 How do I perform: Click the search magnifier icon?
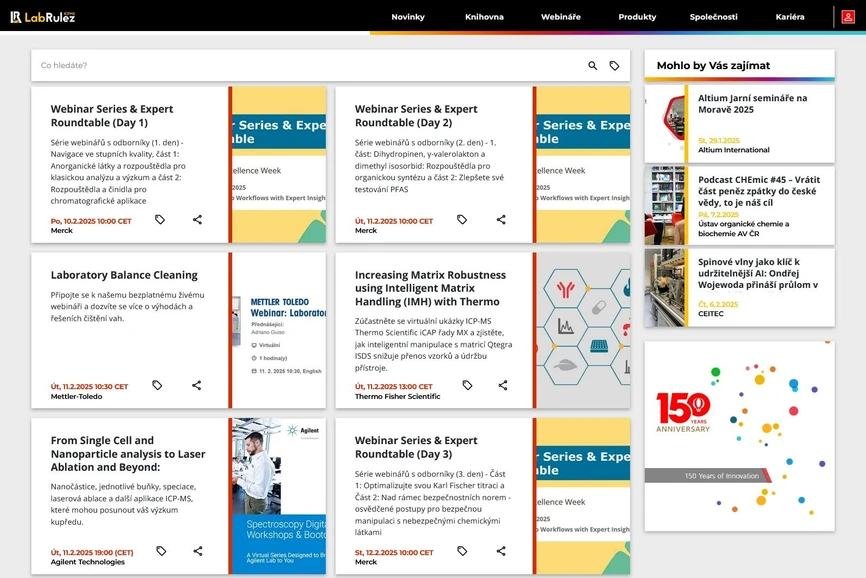click(x=592, y=66)
